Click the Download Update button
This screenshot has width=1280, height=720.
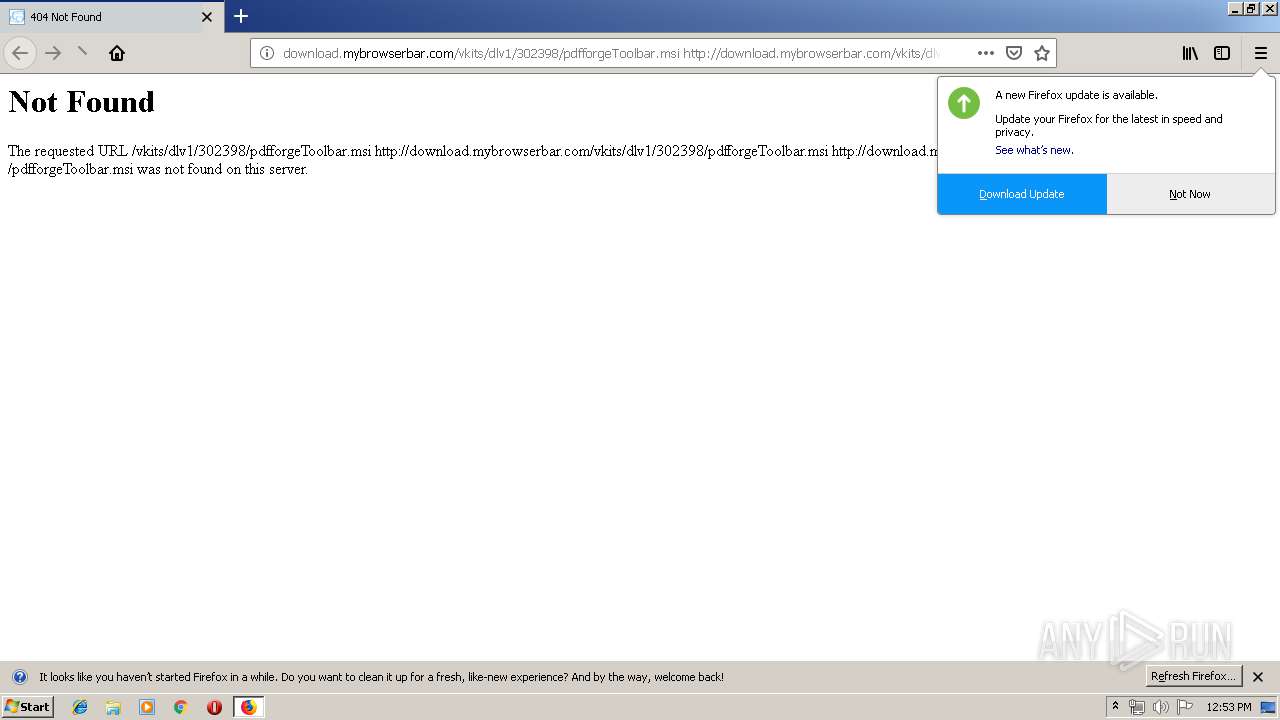[1022, 194]
